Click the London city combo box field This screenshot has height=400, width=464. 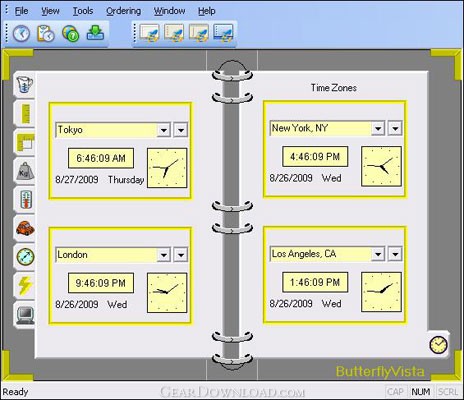113,255
